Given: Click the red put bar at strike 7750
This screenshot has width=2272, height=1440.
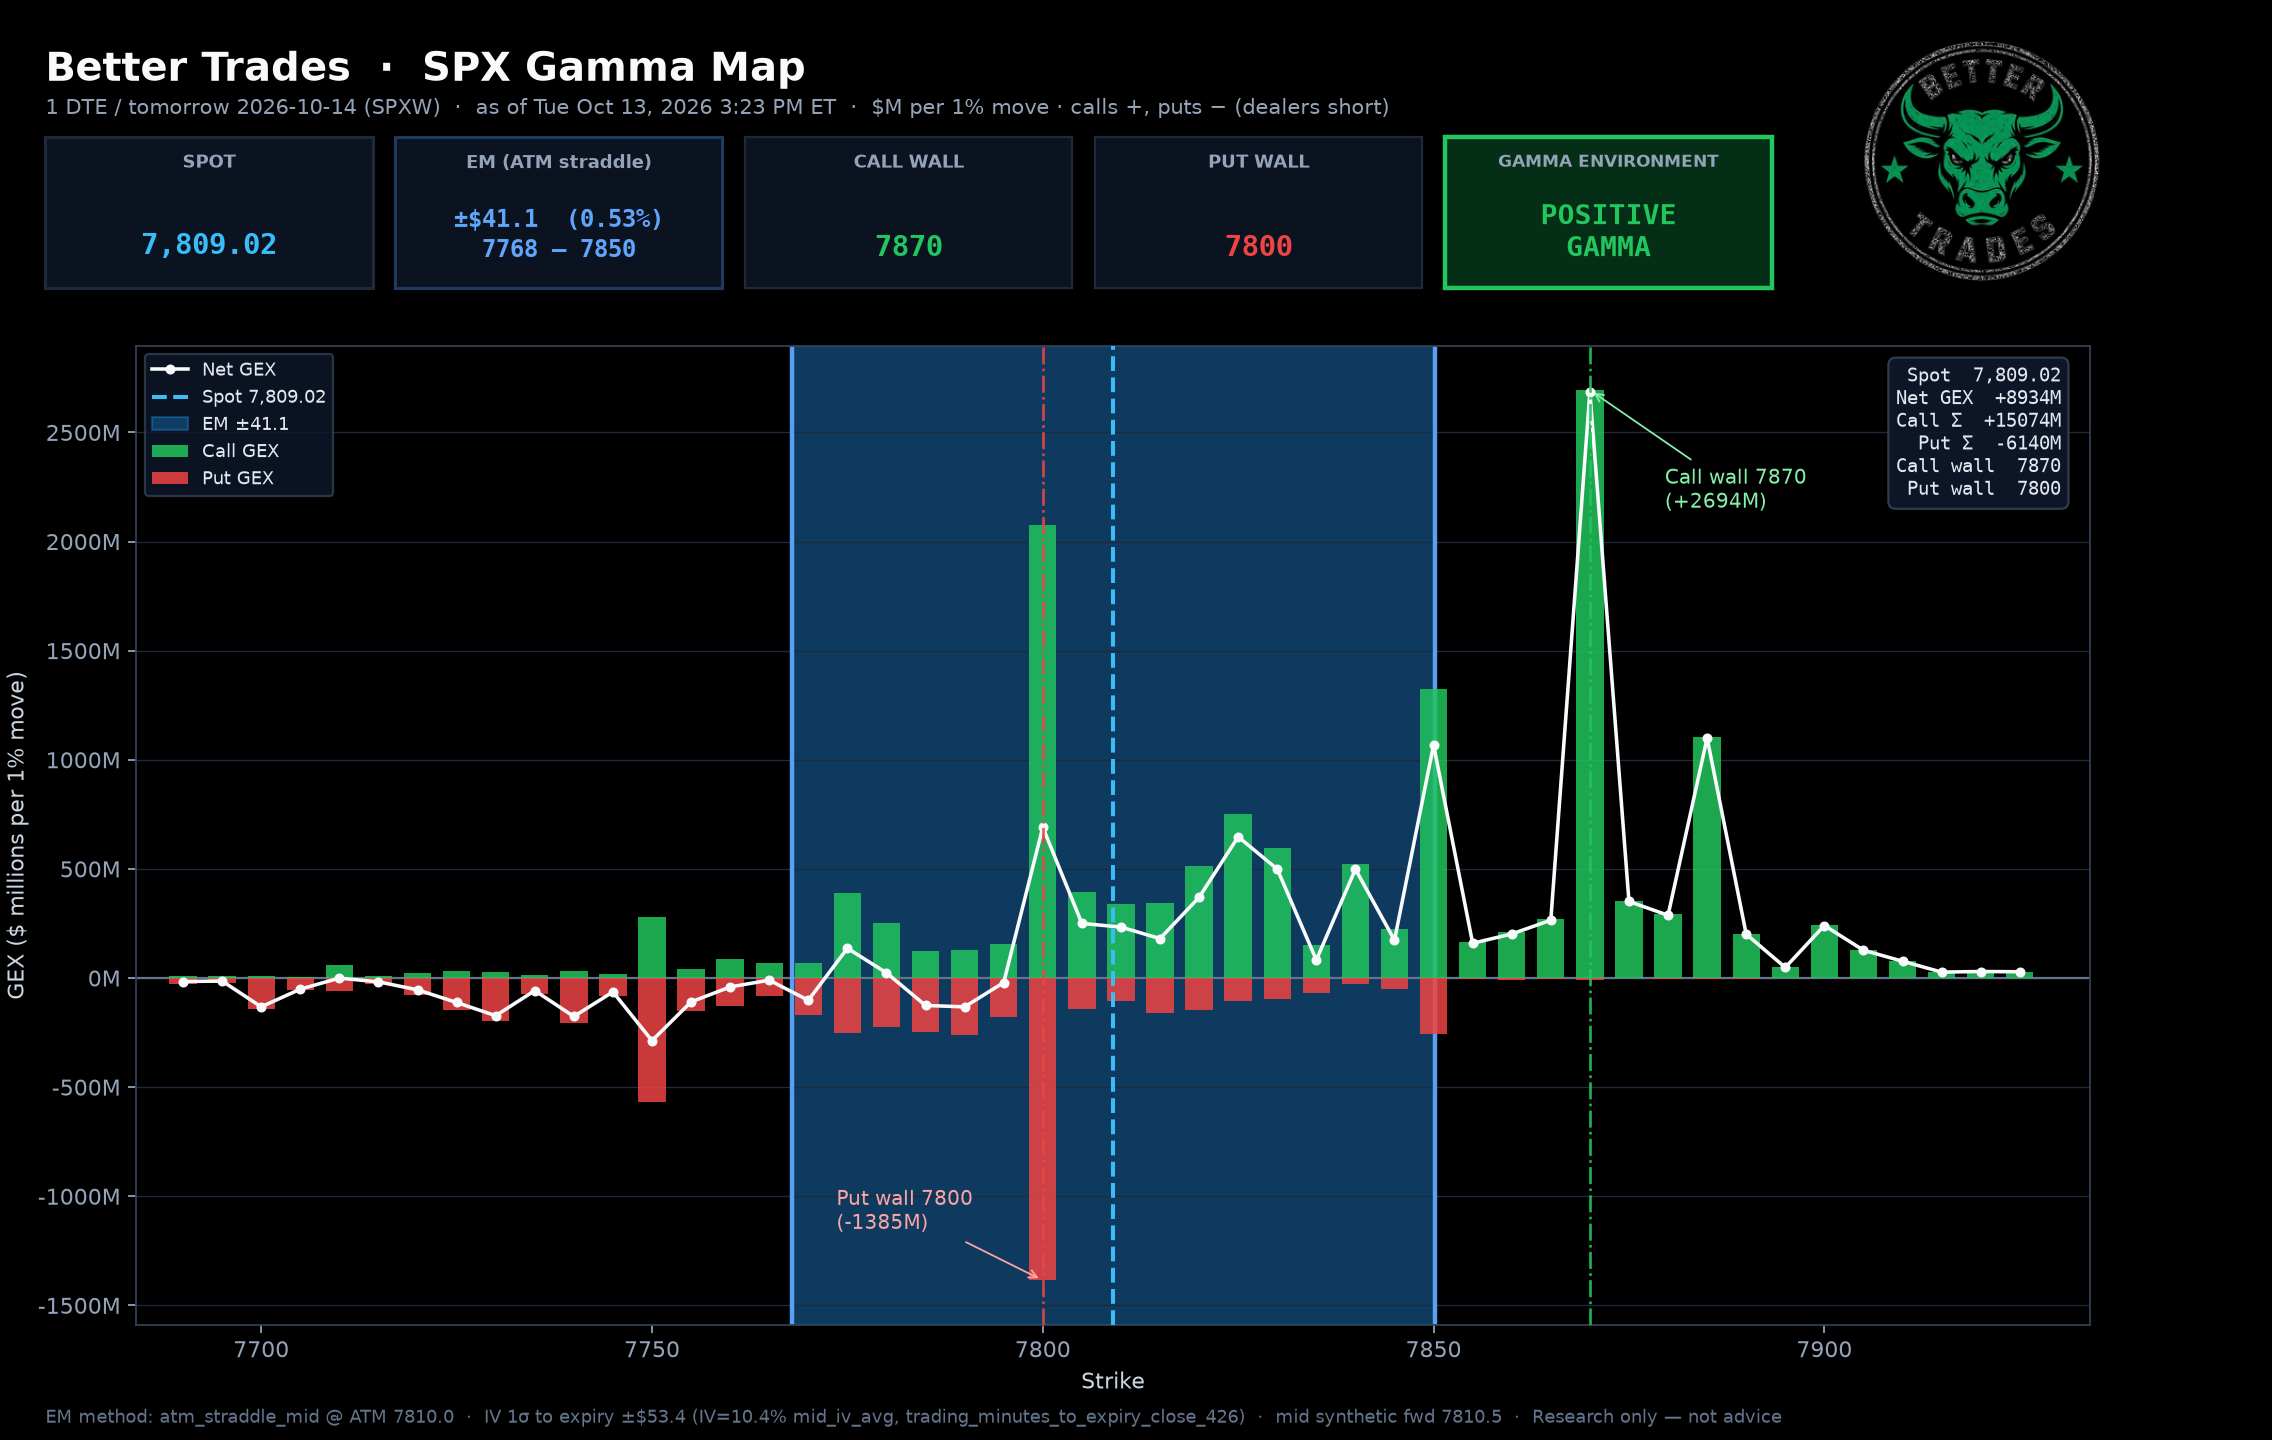Looking at the screenshot, I should [652, 1040].
